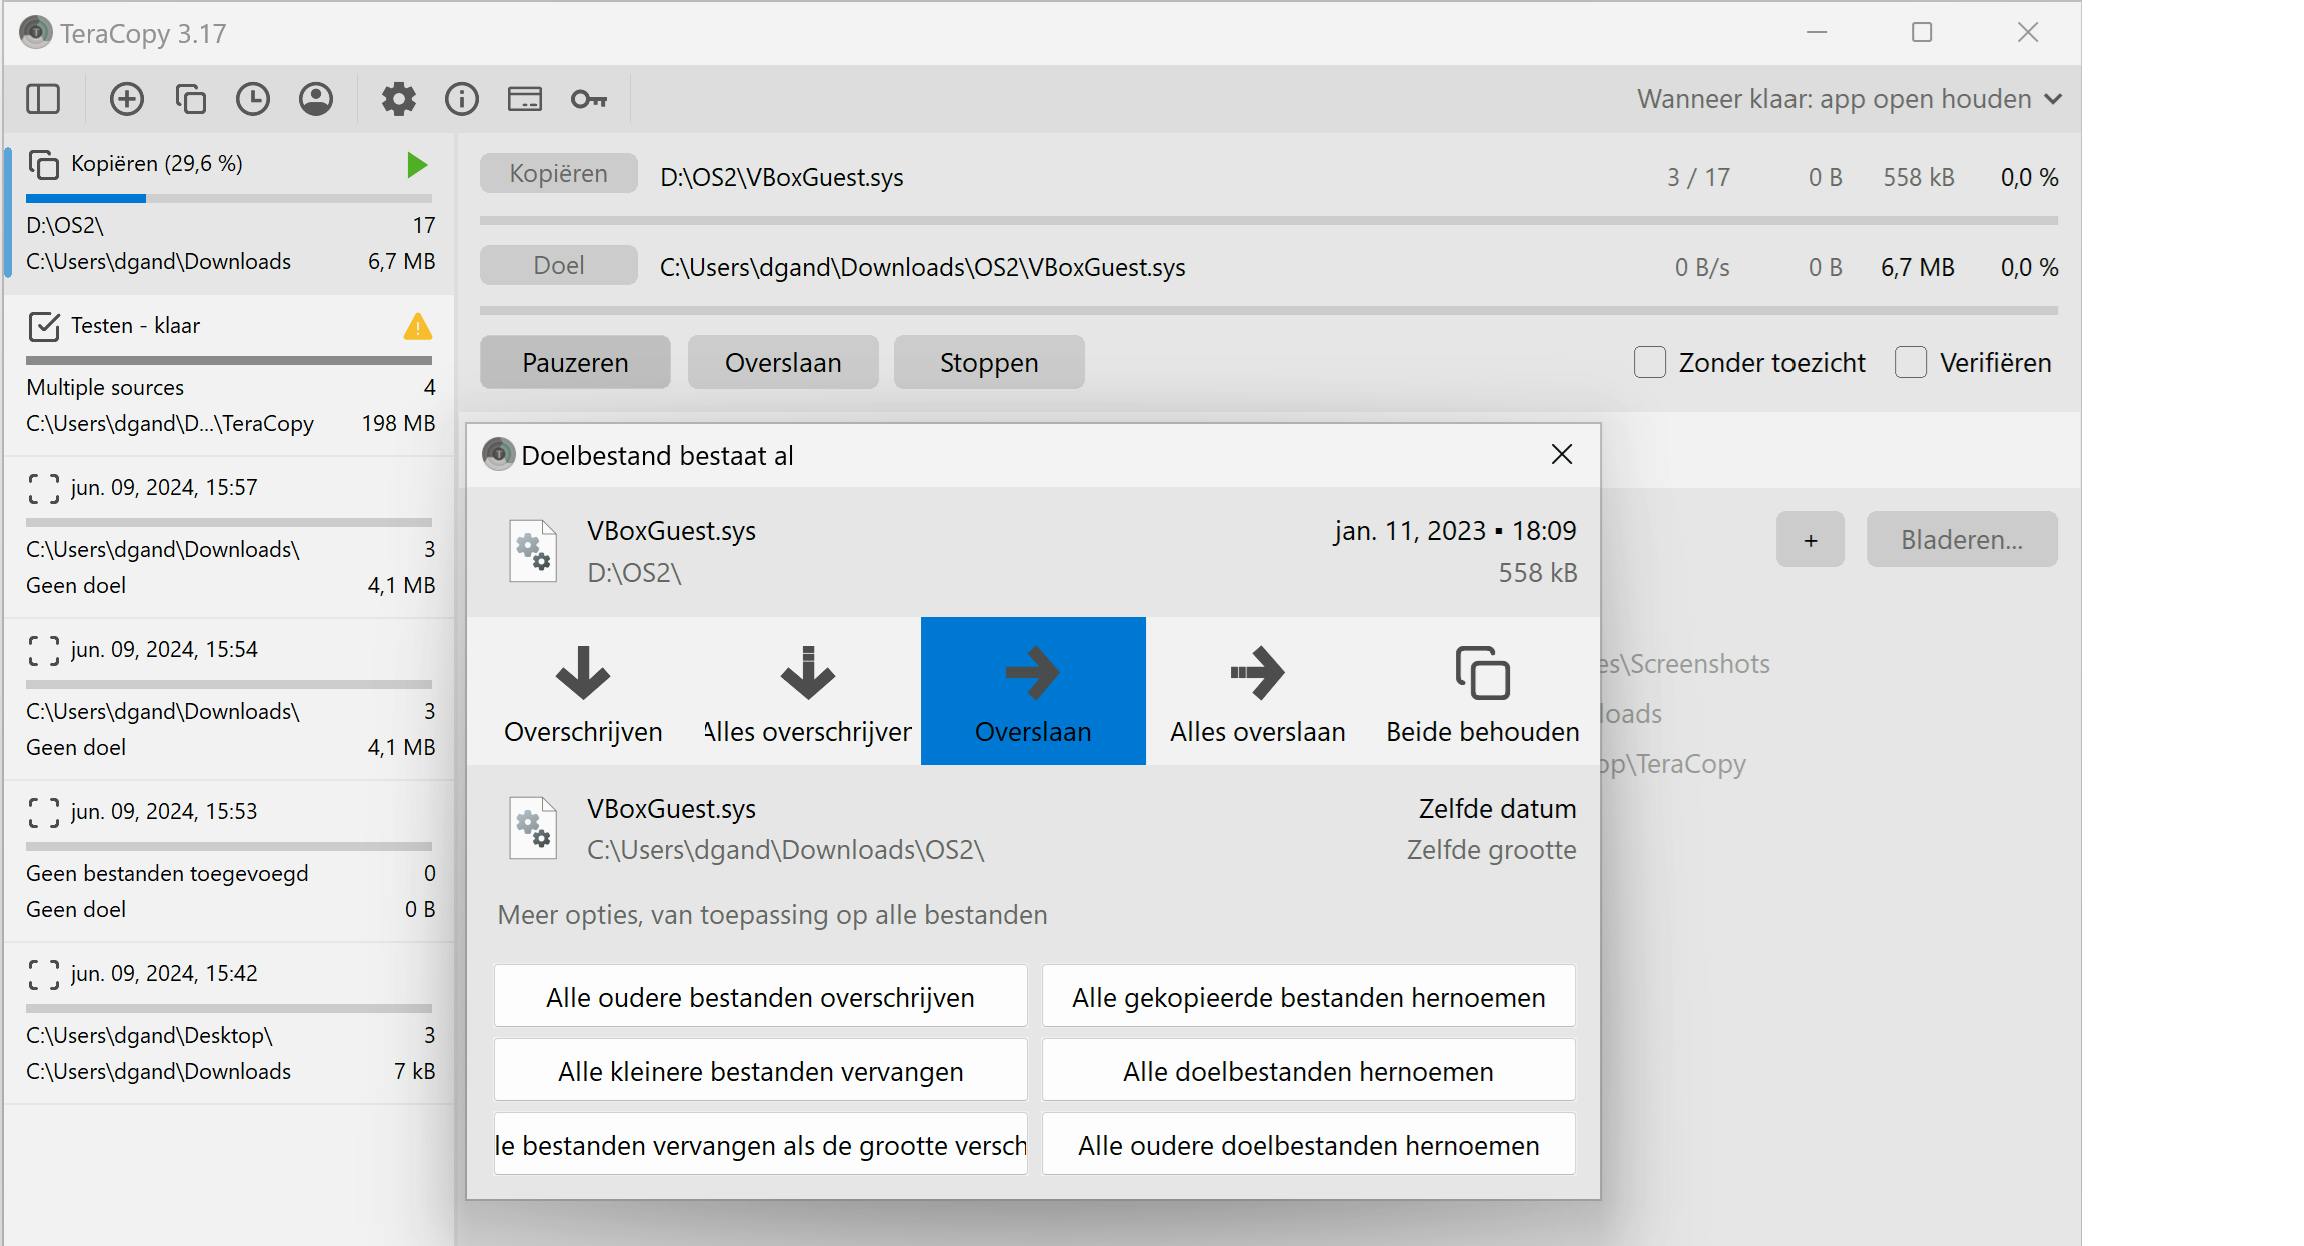Click the license key icon

(x=588, y=99)
